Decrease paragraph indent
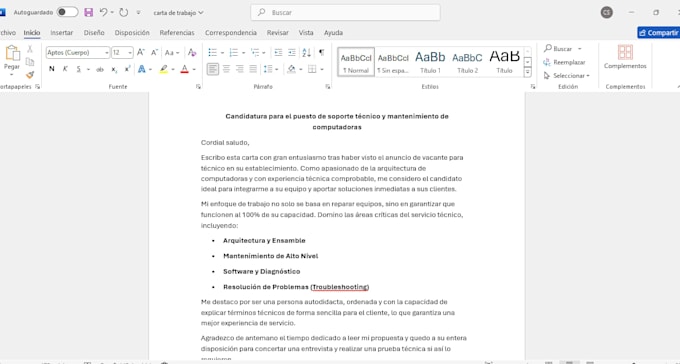The width and height of the screenshot is (680, 364). click(278, 52)
